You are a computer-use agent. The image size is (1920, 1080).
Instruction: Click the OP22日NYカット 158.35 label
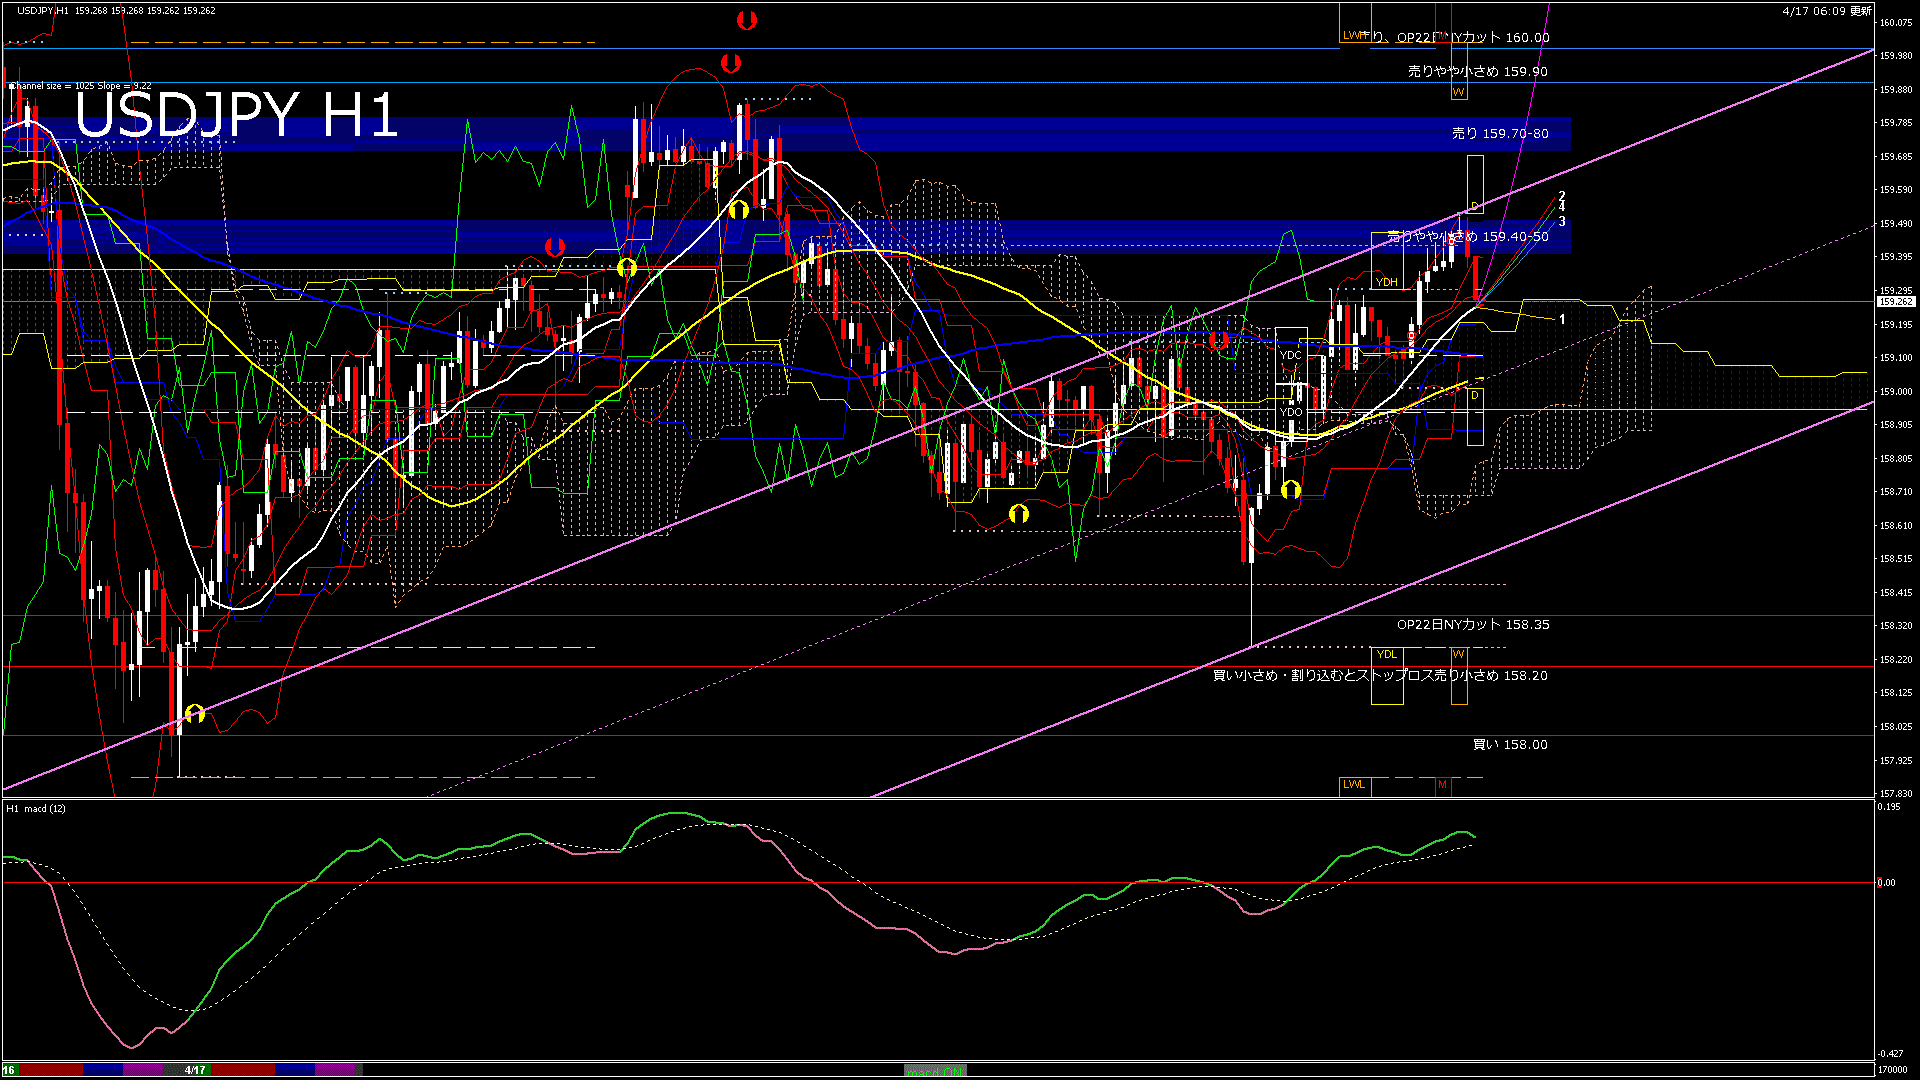(1472, 624)
